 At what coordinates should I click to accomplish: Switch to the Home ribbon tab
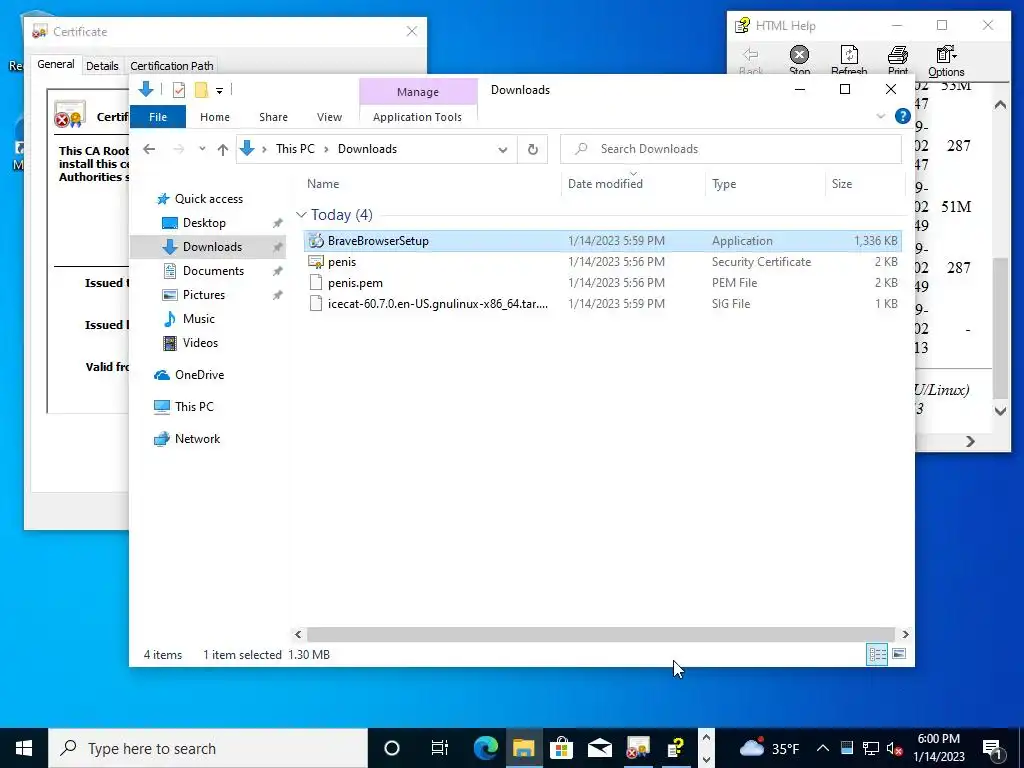tap(215, 117)
